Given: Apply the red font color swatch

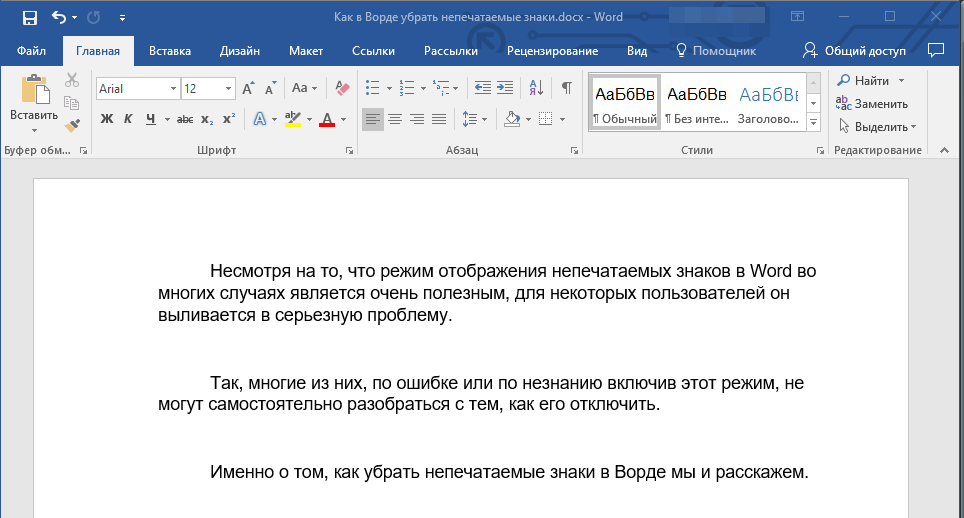Looking at the screenshot, I should (x=327, y=119).
